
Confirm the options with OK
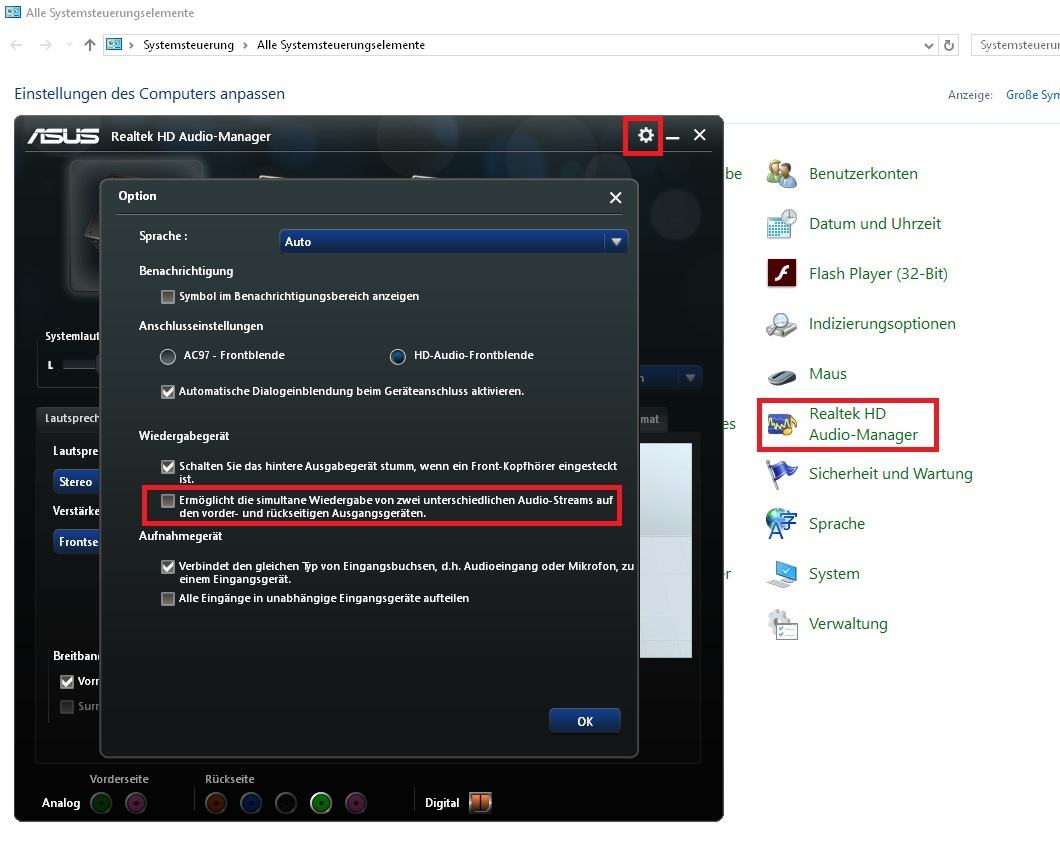click(x=585, y=721)
